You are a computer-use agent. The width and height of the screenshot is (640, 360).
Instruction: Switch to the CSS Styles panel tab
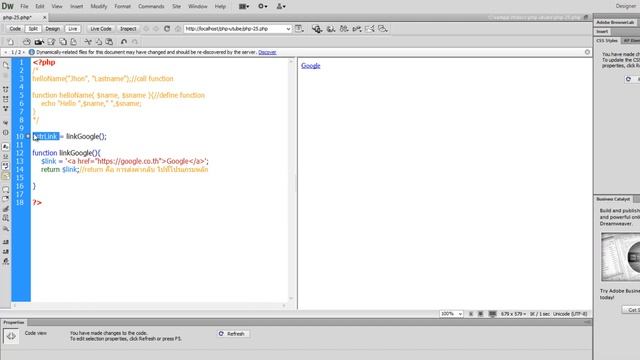tap(607, 41)
